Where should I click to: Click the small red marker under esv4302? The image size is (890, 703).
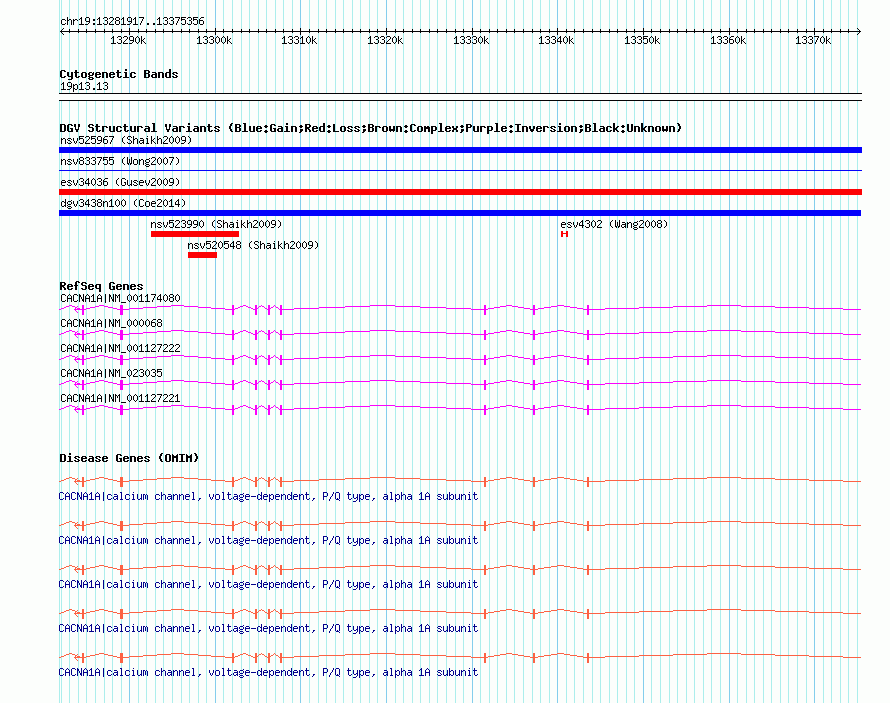tap(564, 234)
